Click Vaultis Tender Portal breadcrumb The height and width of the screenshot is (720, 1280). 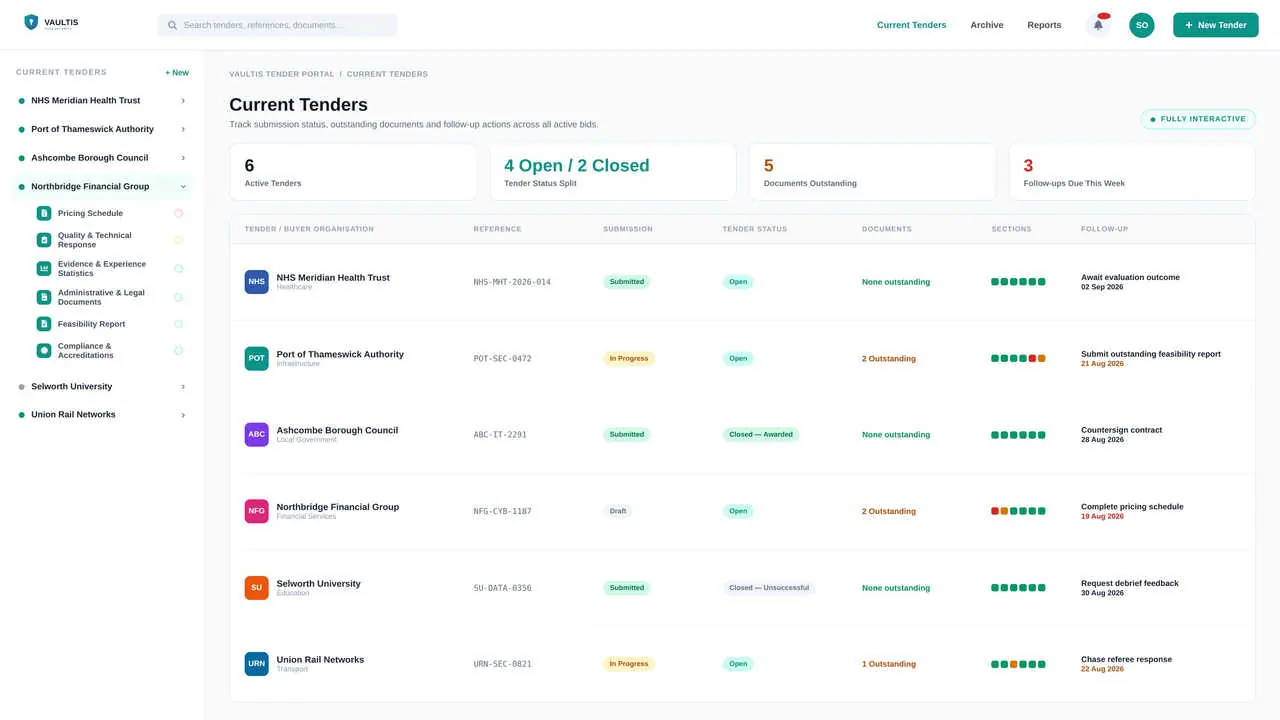click(282, 74)
